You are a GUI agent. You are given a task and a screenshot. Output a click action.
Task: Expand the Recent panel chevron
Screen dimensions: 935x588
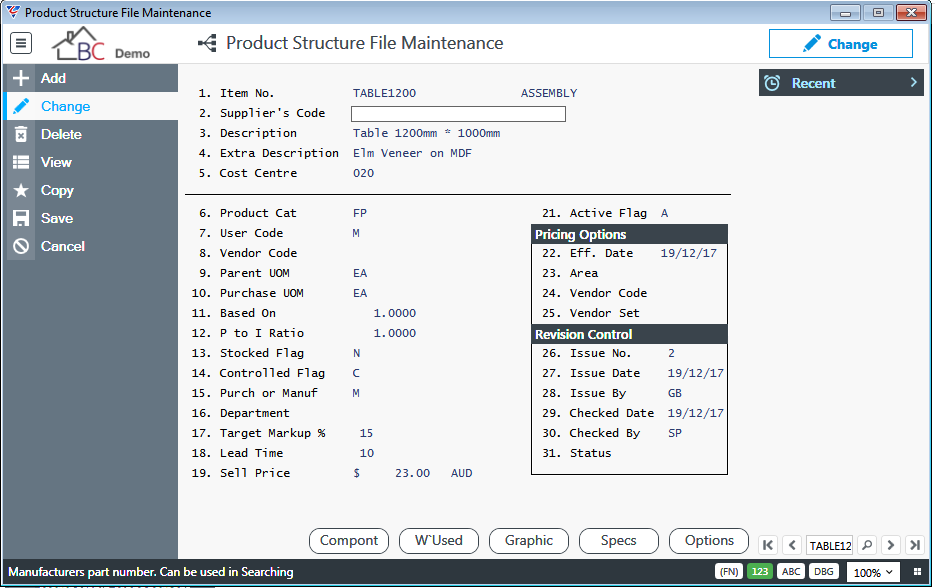coord(914,83)
